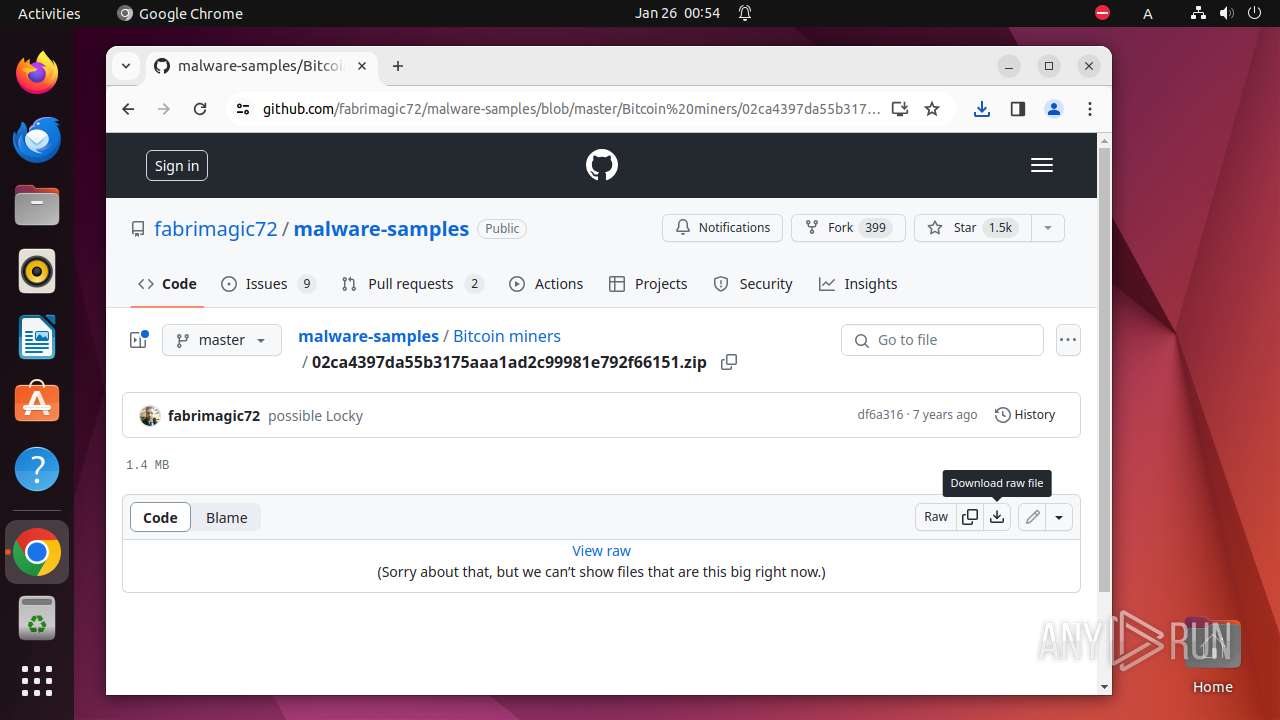1280x720 pixels.
Task: Open Chrome profile avatar icon
Action: pos(1054,109)
